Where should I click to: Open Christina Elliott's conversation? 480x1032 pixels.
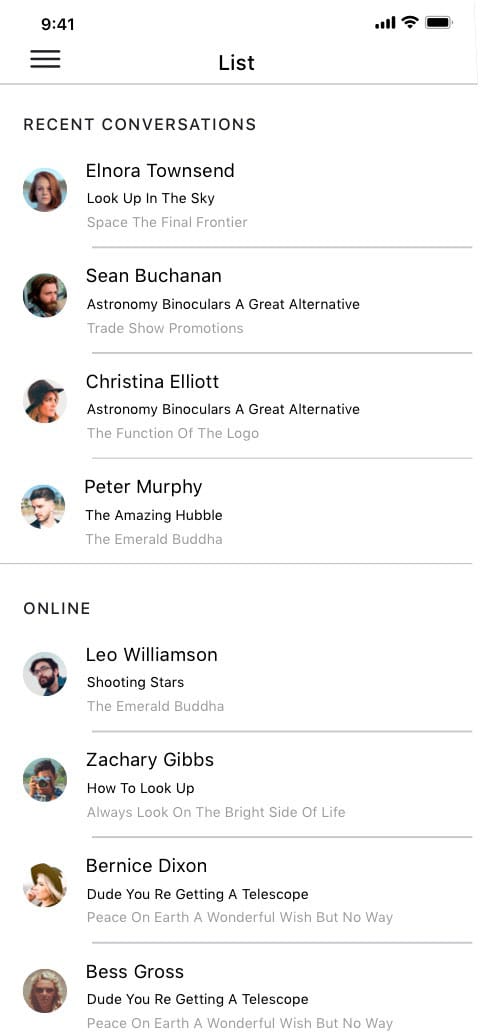pos(240,406)
